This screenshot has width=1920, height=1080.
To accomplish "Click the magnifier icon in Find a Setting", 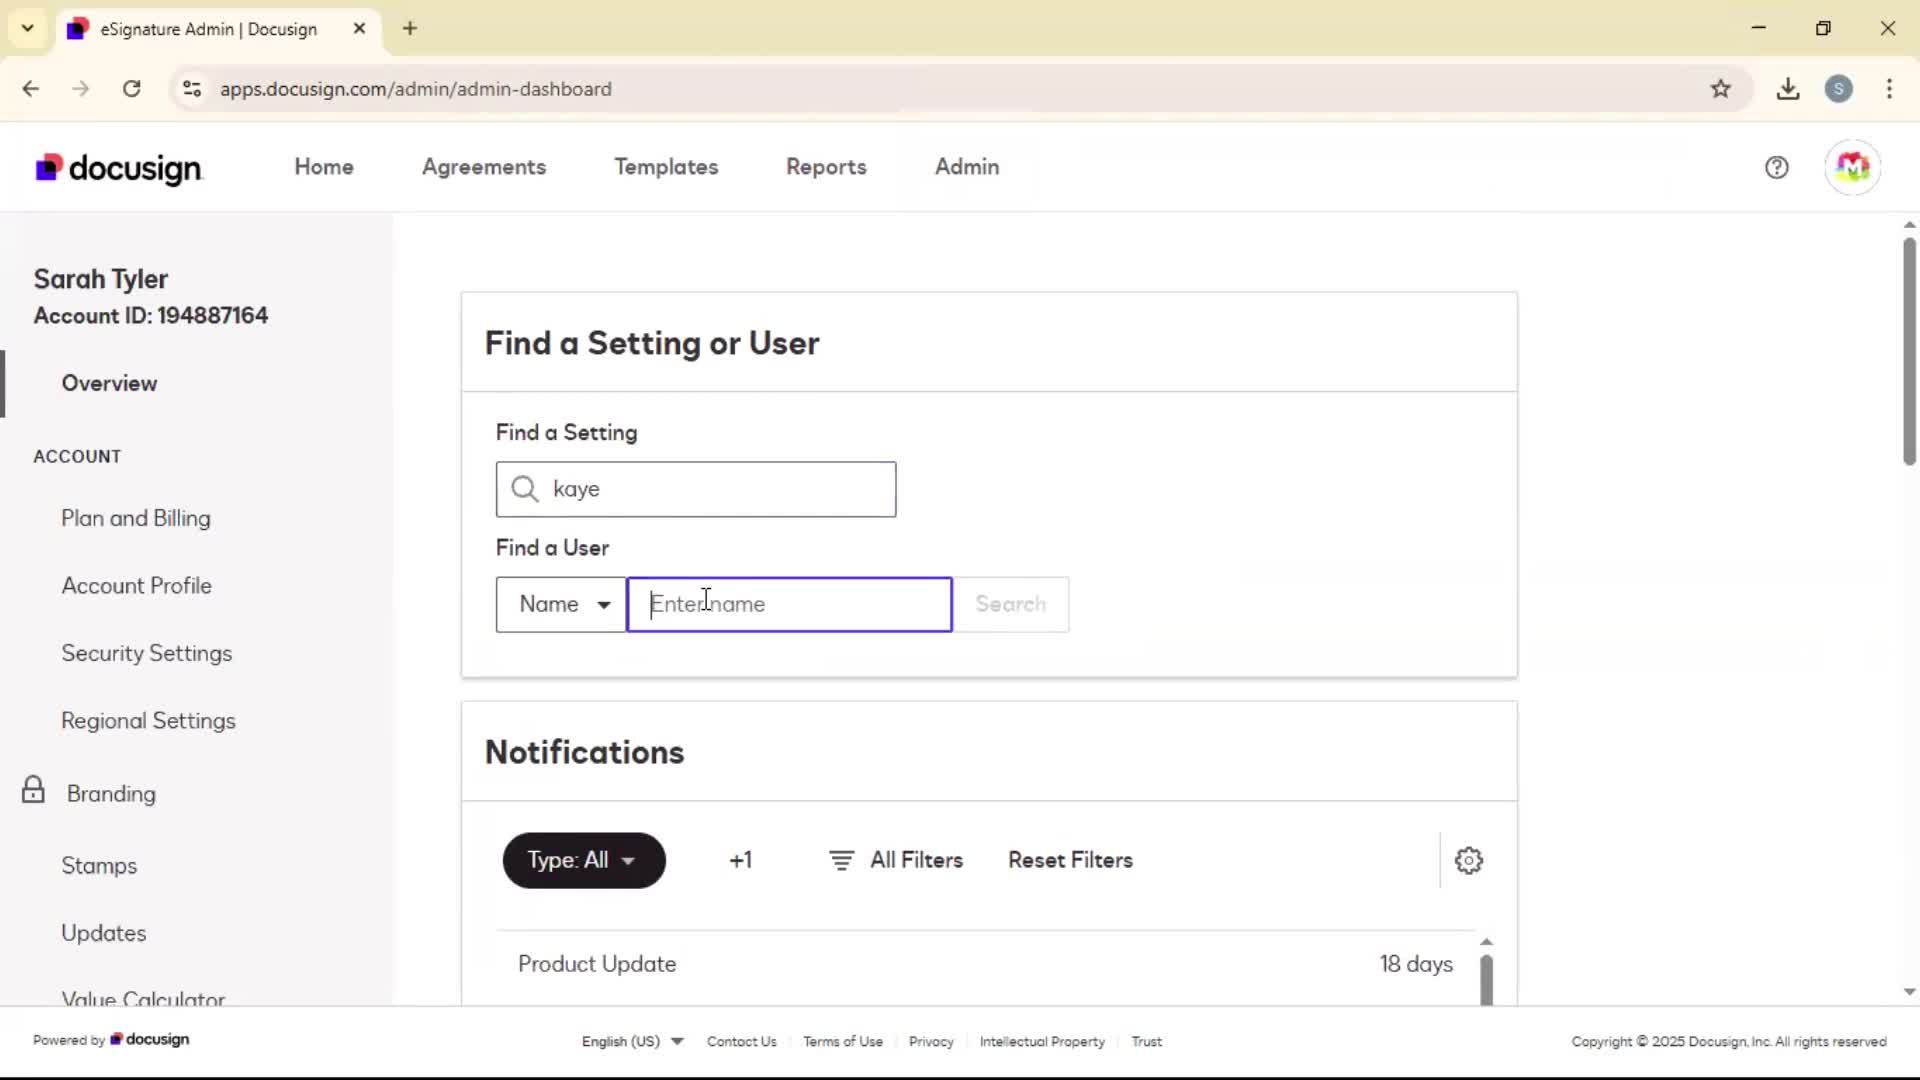I will click(x=525, y=489).
